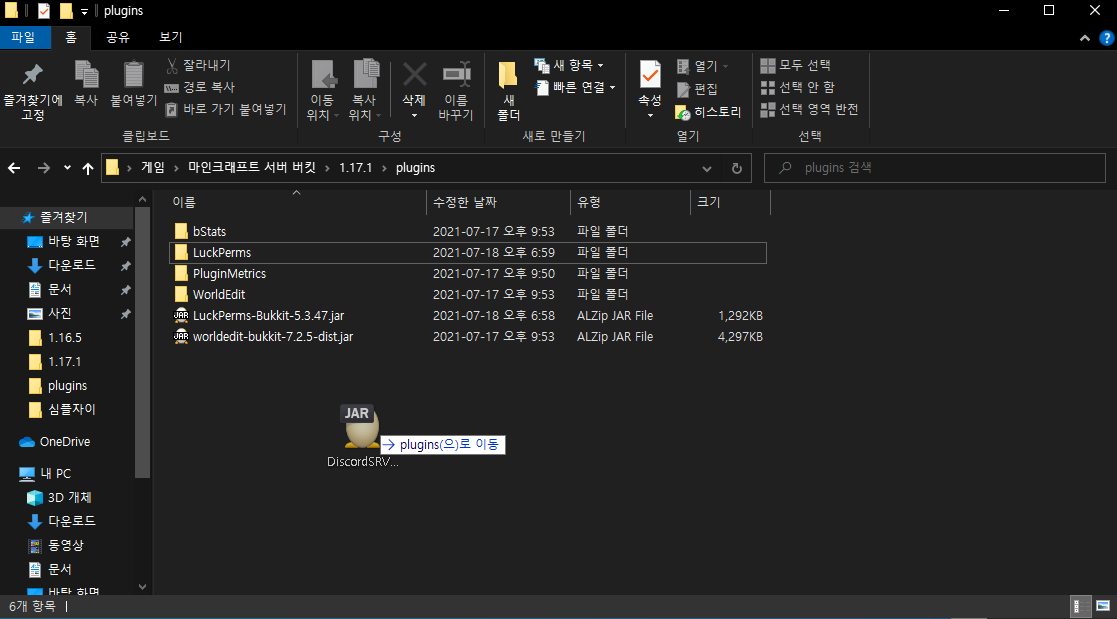Select the bStats folder
Screen dimensions: 1117x619
point(467,232)
